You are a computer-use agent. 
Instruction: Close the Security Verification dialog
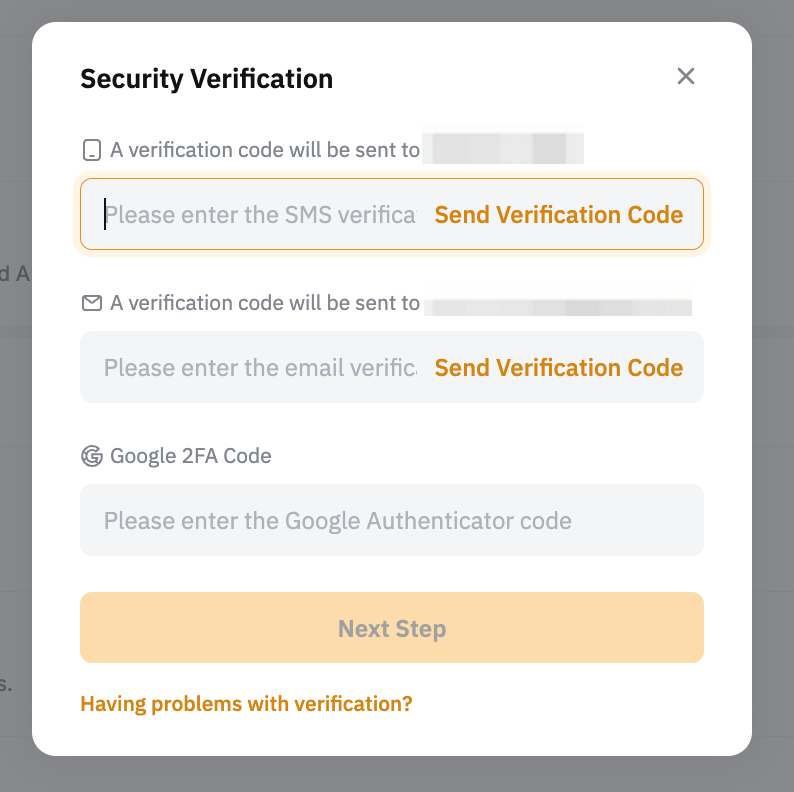point(685,76)
